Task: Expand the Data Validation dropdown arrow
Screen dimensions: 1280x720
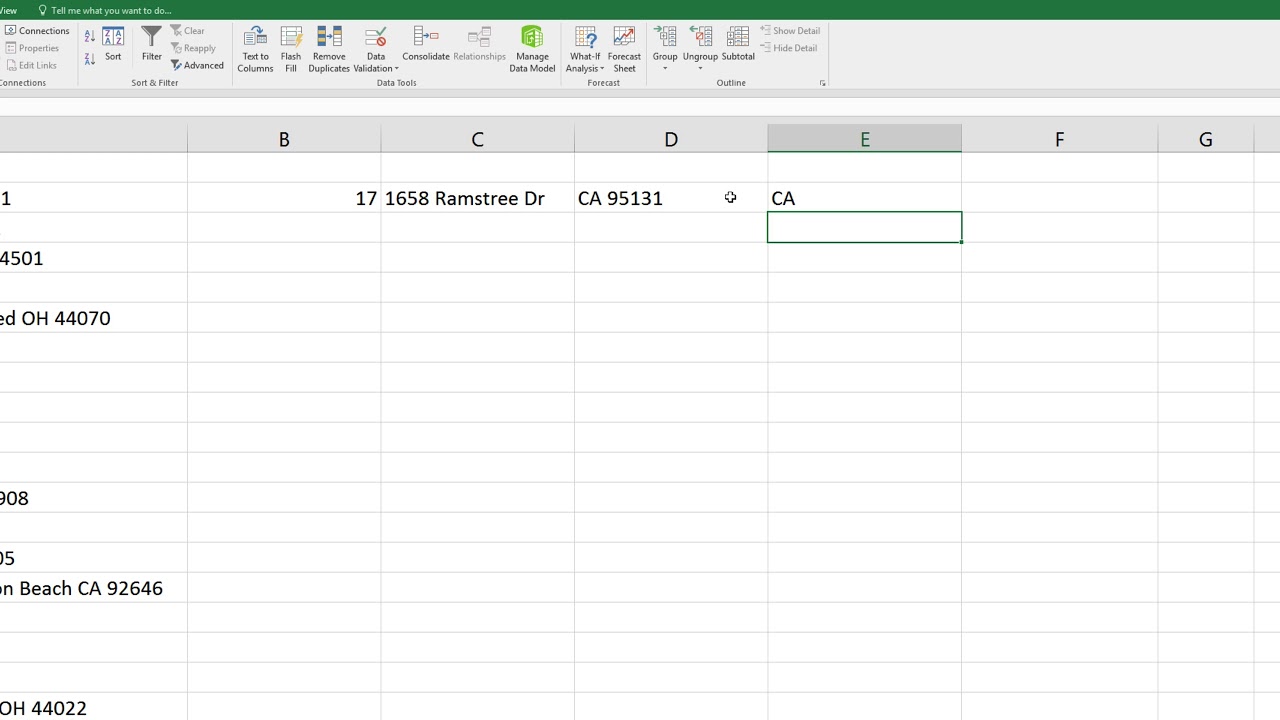Action: pyautogui.click(x=396, y=69)
